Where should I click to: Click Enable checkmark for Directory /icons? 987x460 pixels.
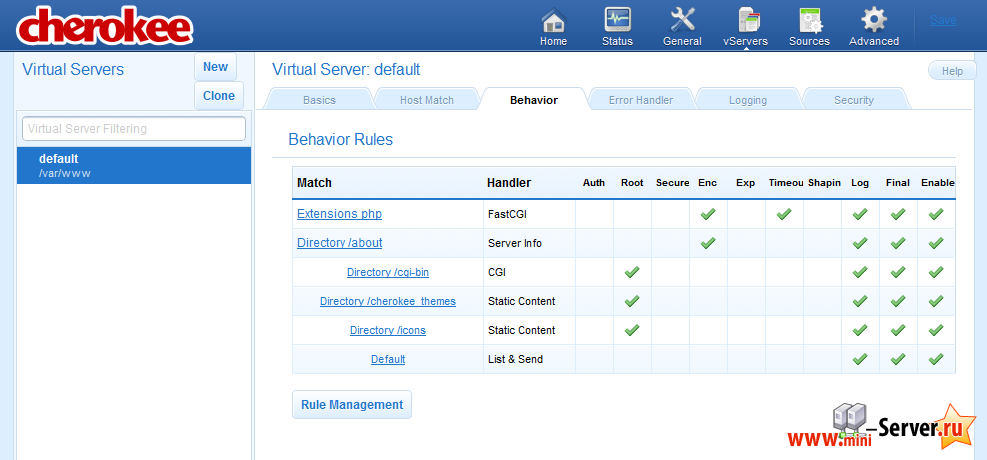coord(936,330)
